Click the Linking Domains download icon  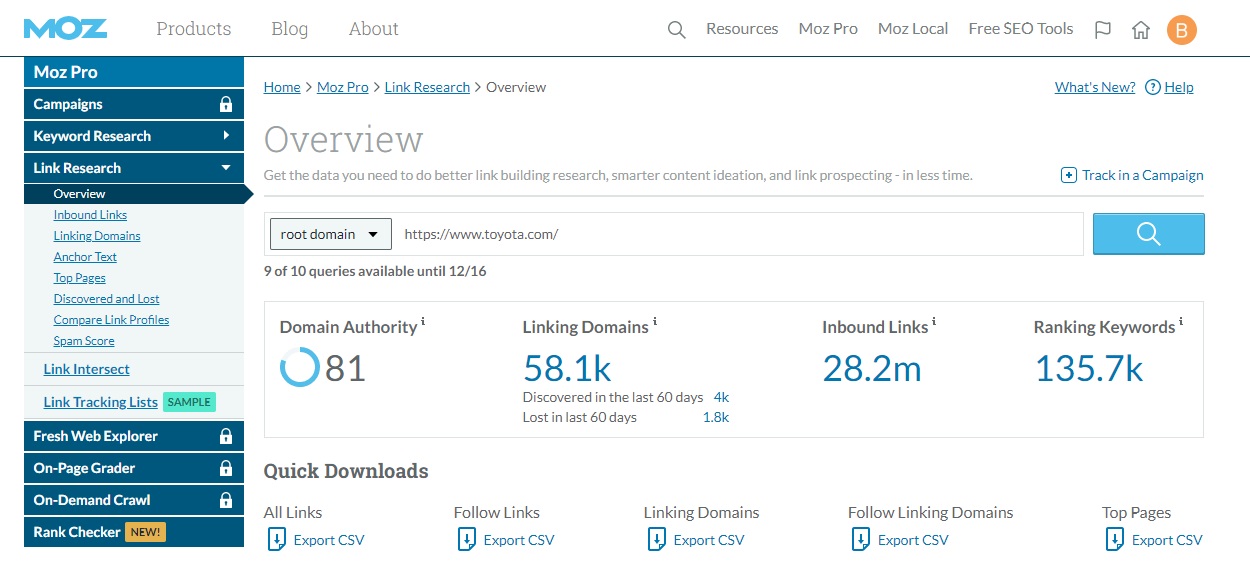pos(656,540)
